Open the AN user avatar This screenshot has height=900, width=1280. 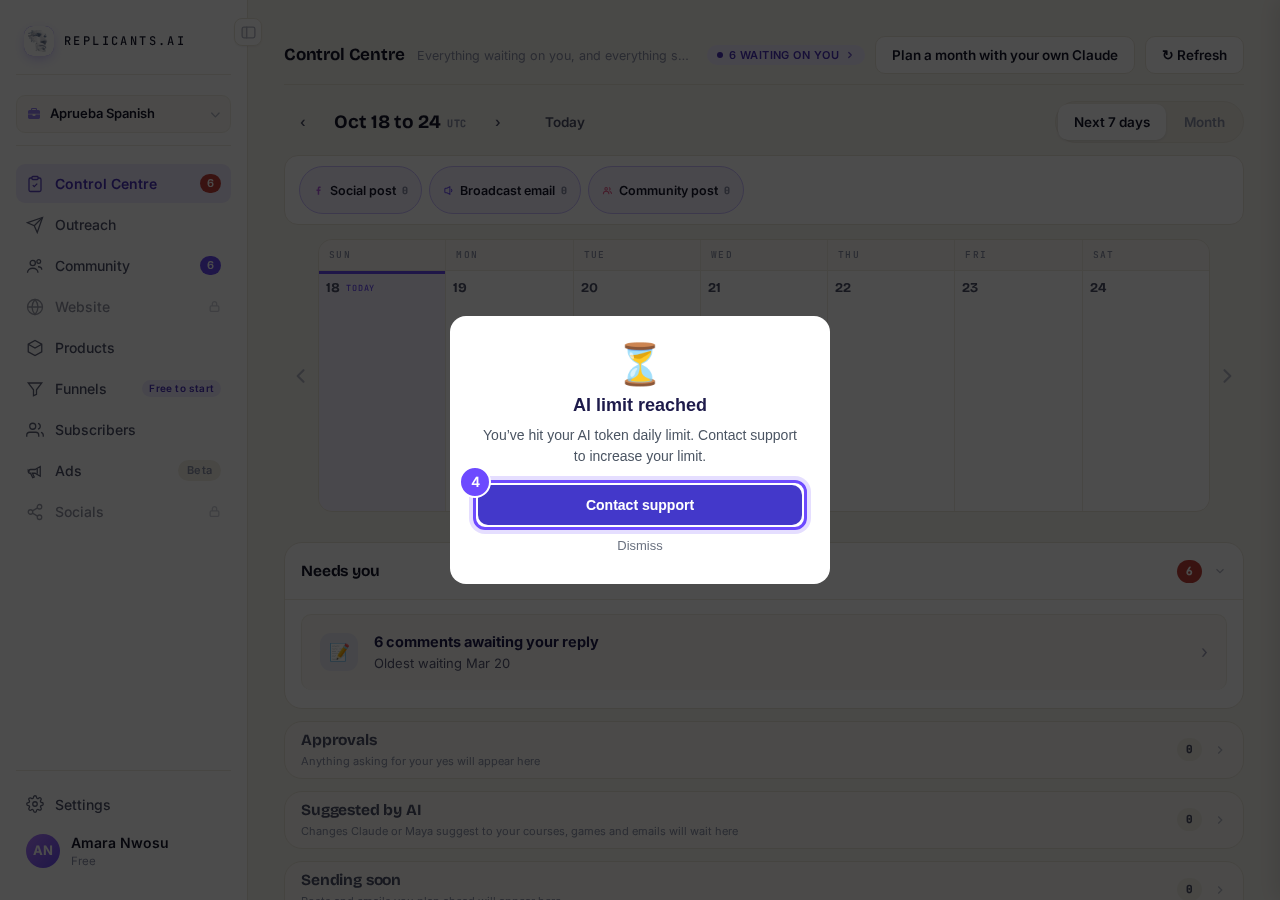(x=43, y=851)
